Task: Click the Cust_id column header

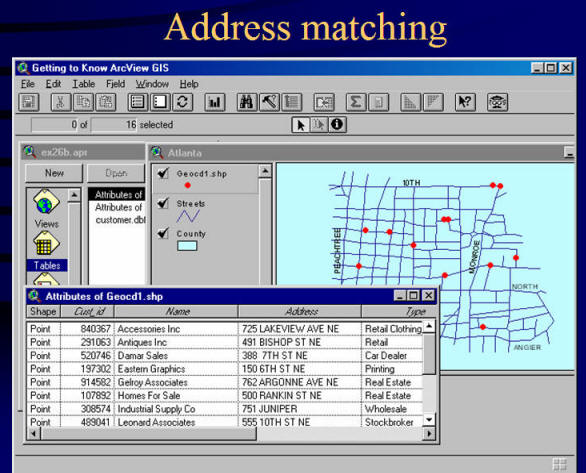Action: (88, 311)
